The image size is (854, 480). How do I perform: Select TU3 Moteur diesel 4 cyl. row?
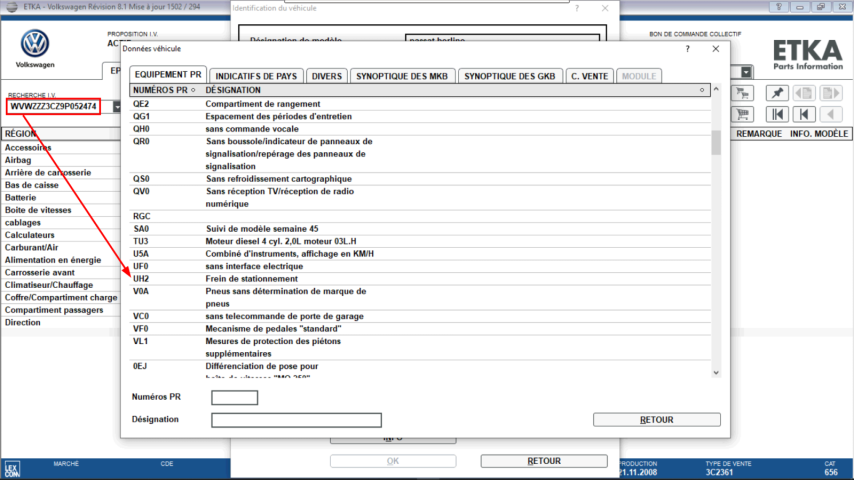(420, 241)
